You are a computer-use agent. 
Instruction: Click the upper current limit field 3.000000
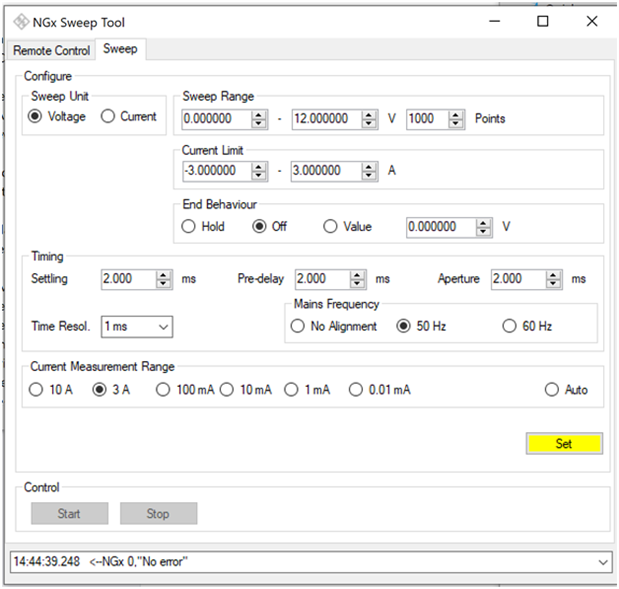click(326, 171)
